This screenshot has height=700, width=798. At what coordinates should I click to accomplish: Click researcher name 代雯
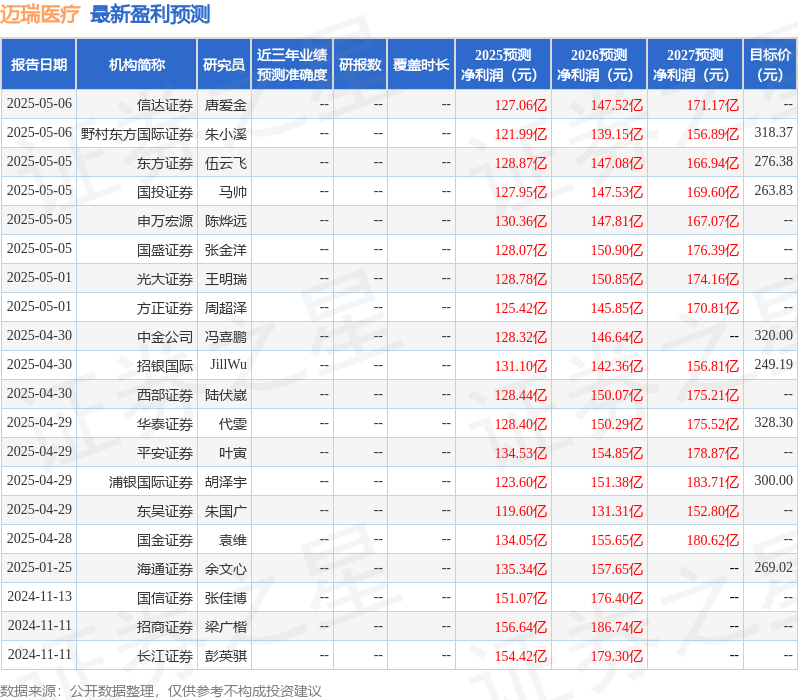(233, 425)
